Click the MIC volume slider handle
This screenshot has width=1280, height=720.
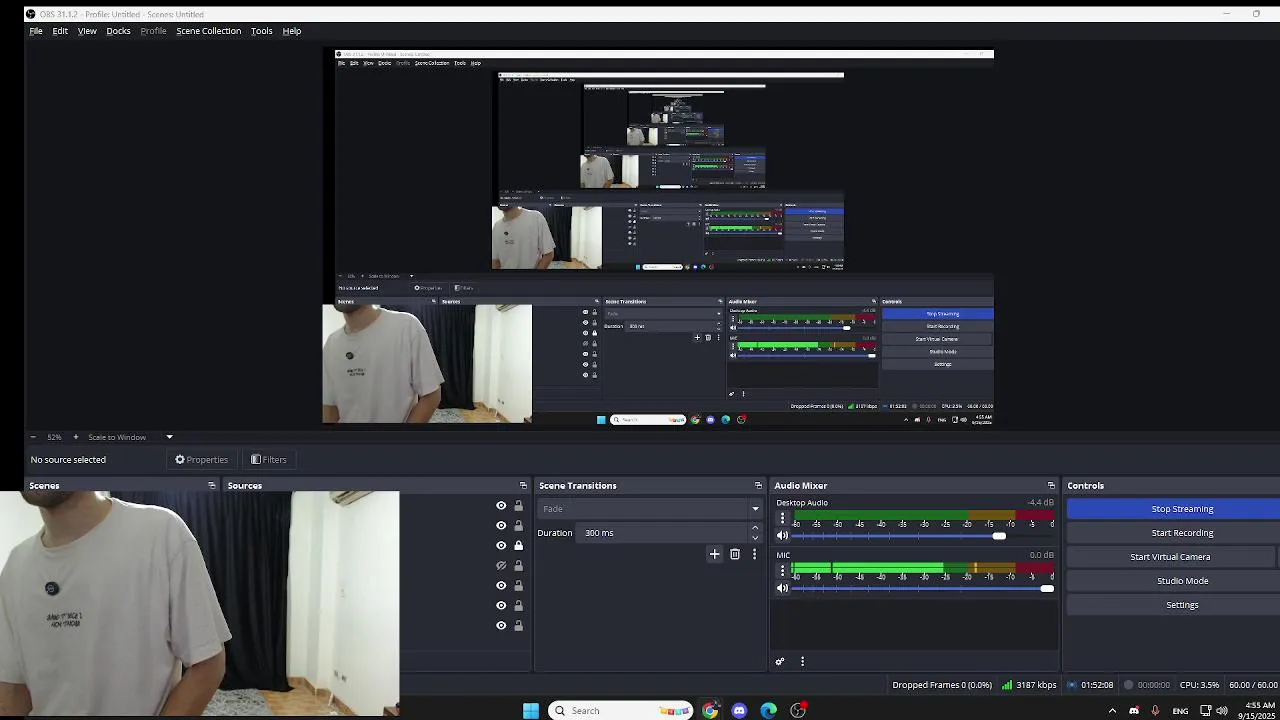click(x=1047, y=588)
